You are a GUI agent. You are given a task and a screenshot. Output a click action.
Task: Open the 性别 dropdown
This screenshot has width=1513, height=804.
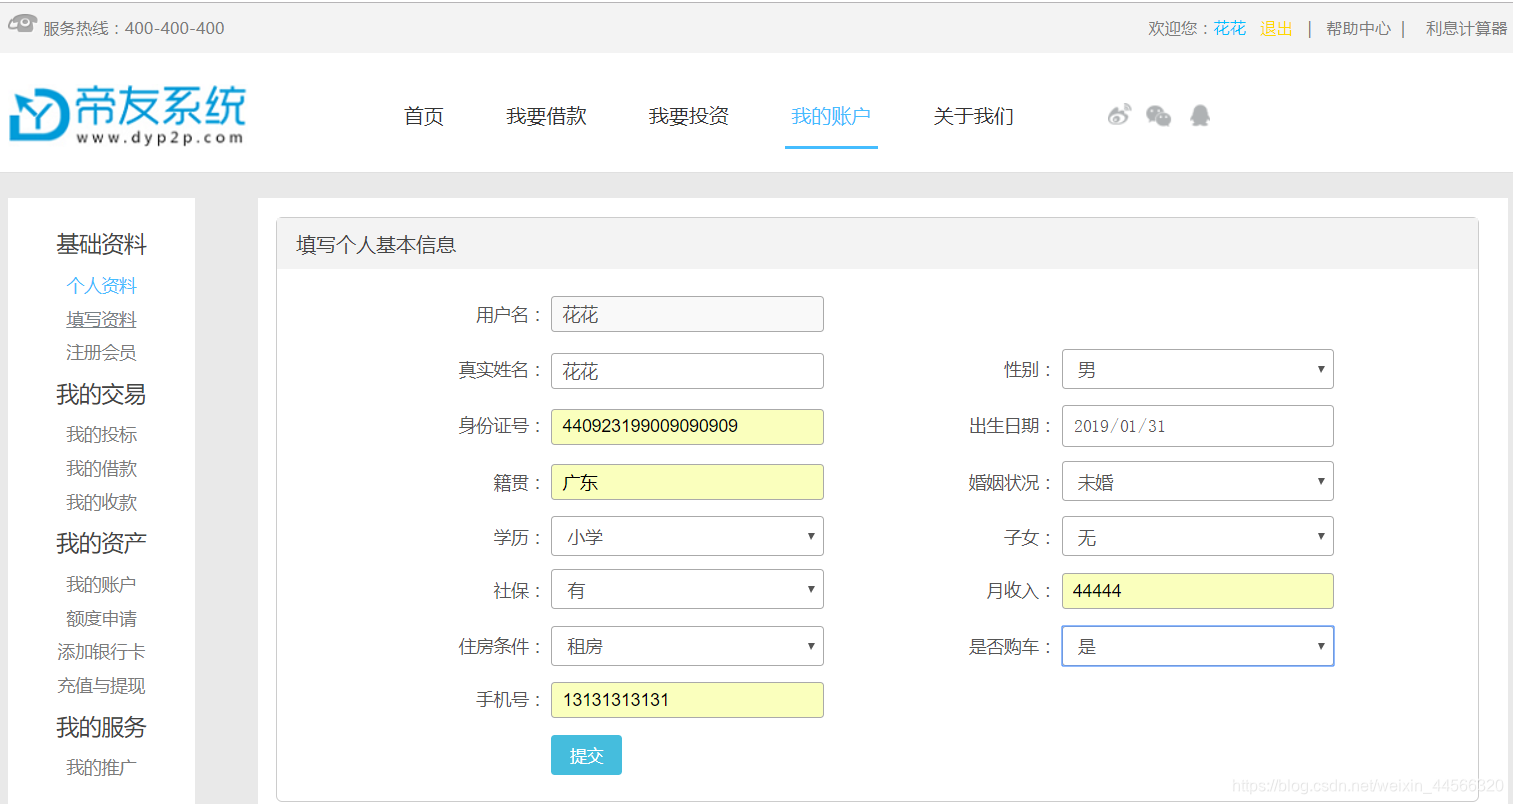coord(1197,369)
